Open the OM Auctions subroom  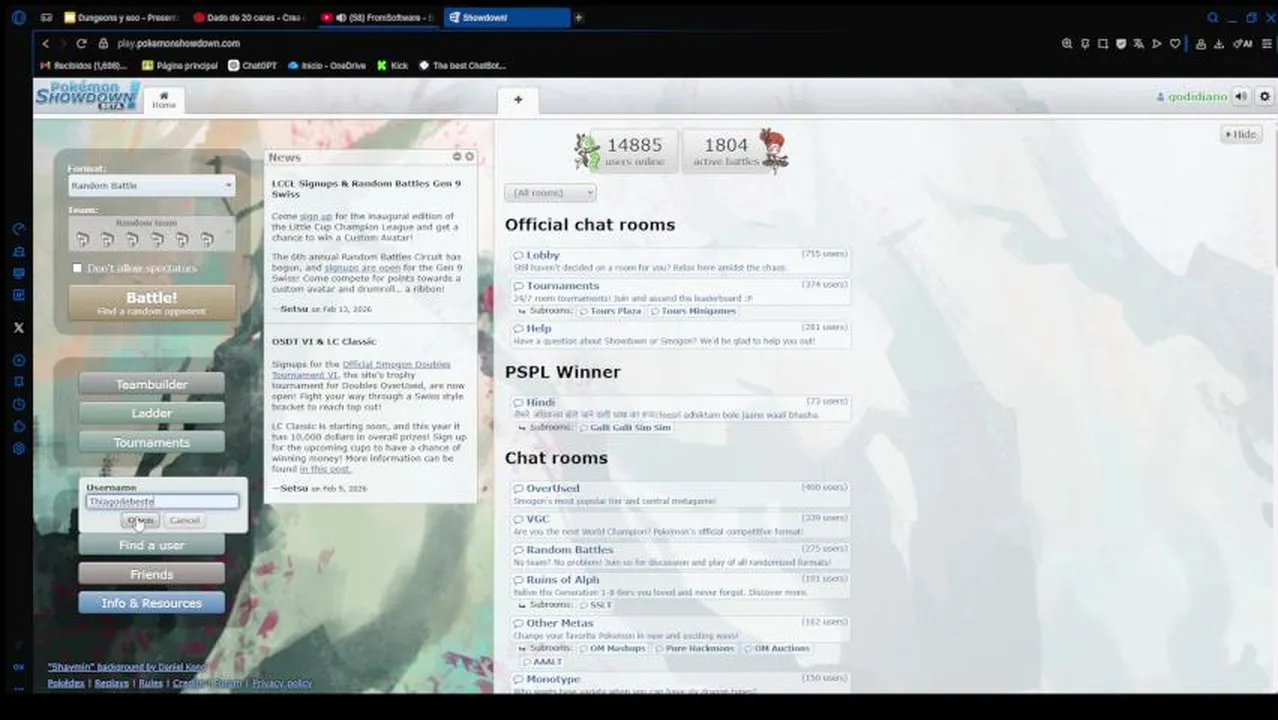(776, 648)
